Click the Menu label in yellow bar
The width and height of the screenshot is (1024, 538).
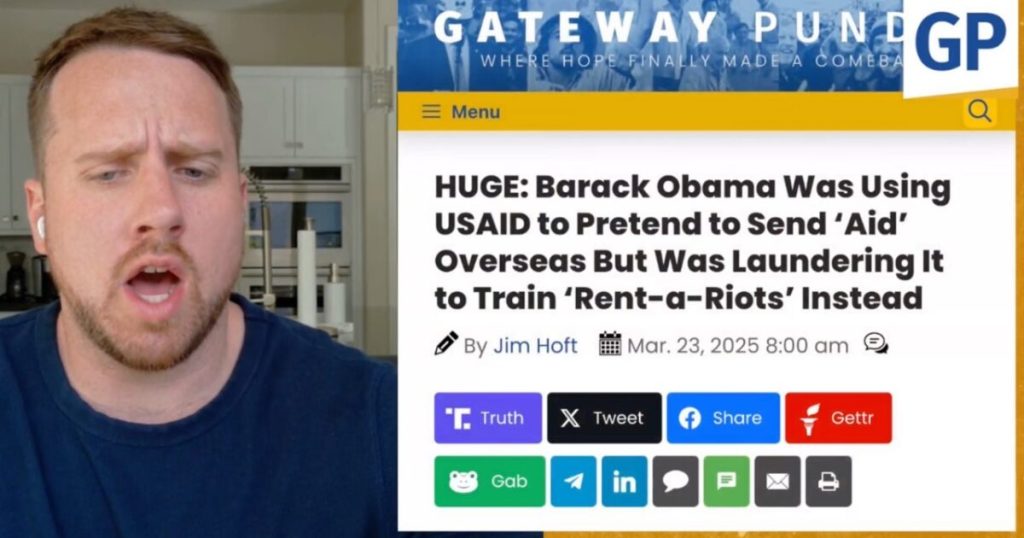pos(475,112)
